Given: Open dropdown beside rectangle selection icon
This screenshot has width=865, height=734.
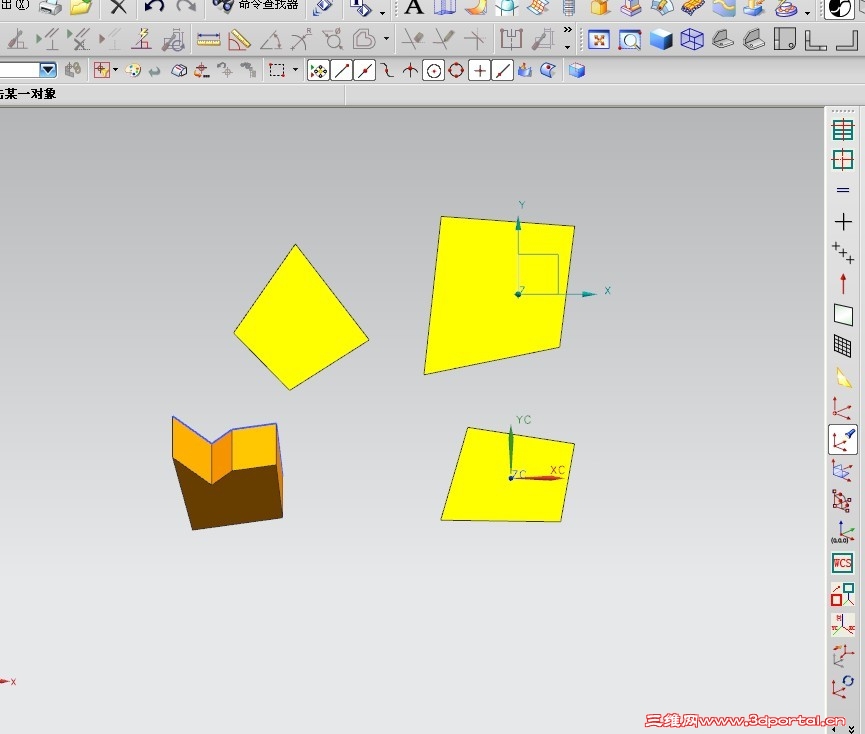Looking at the screenshot, I should [296, 69].
